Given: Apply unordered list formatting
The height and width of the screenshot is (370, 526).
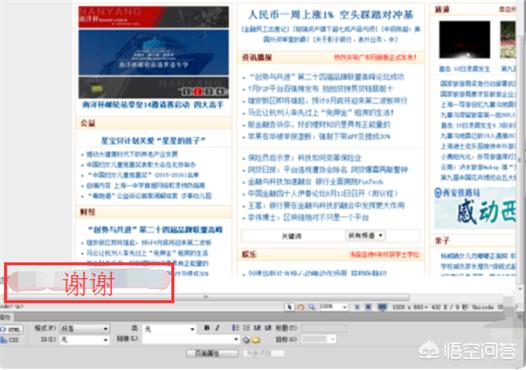Looking at the screenshot, I should click(235, 328).
